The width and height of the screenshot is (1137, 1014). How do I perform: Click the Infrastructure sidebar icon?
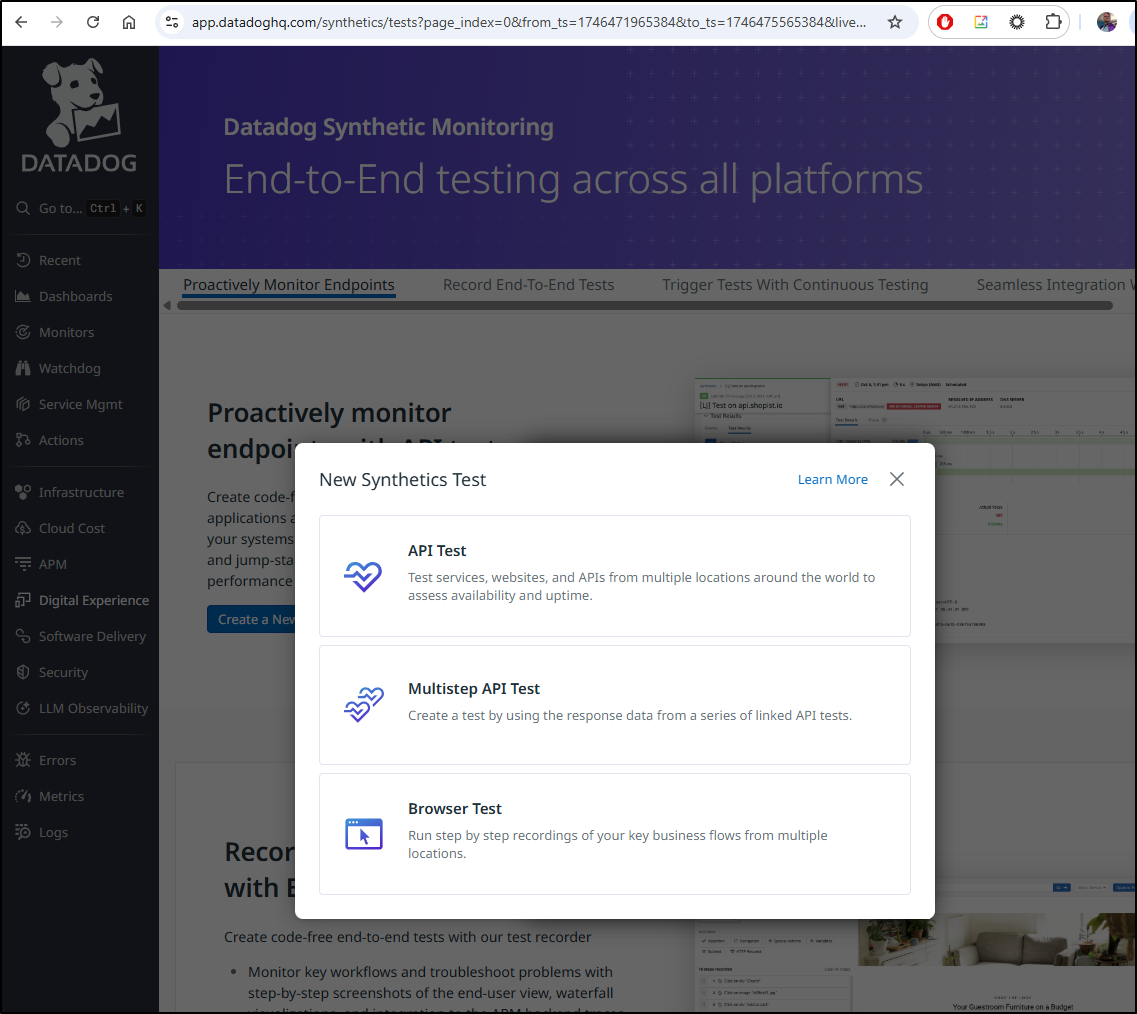tap(23, 492)
